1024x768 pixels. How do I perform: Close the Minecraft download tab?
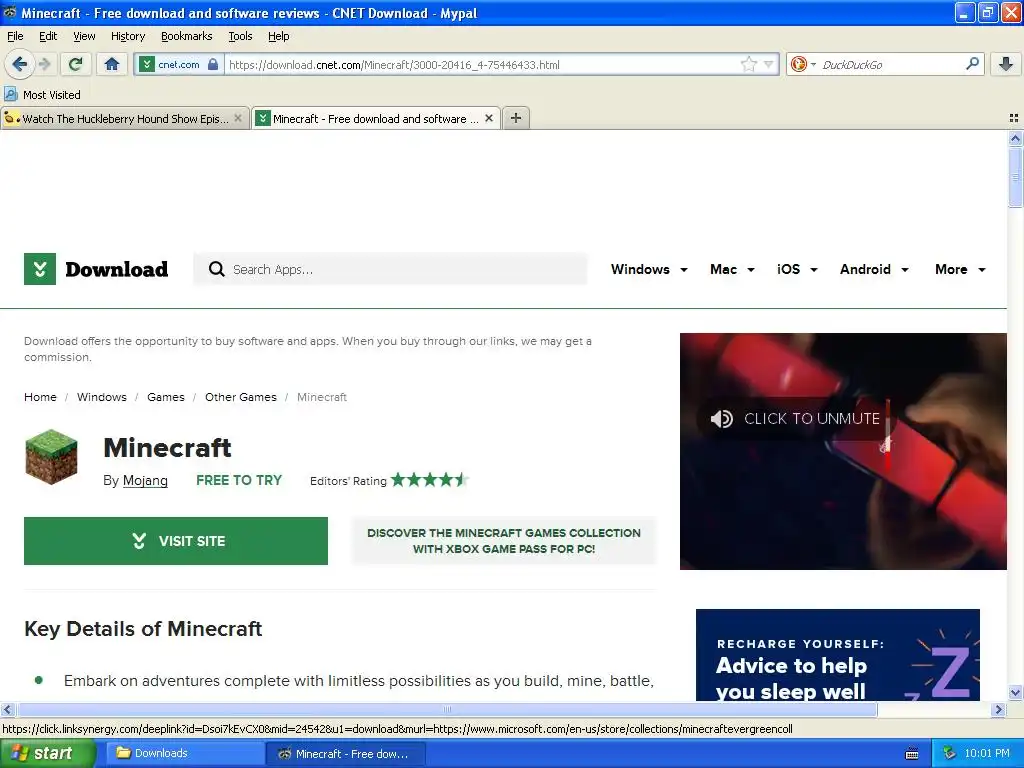point(488,118)
